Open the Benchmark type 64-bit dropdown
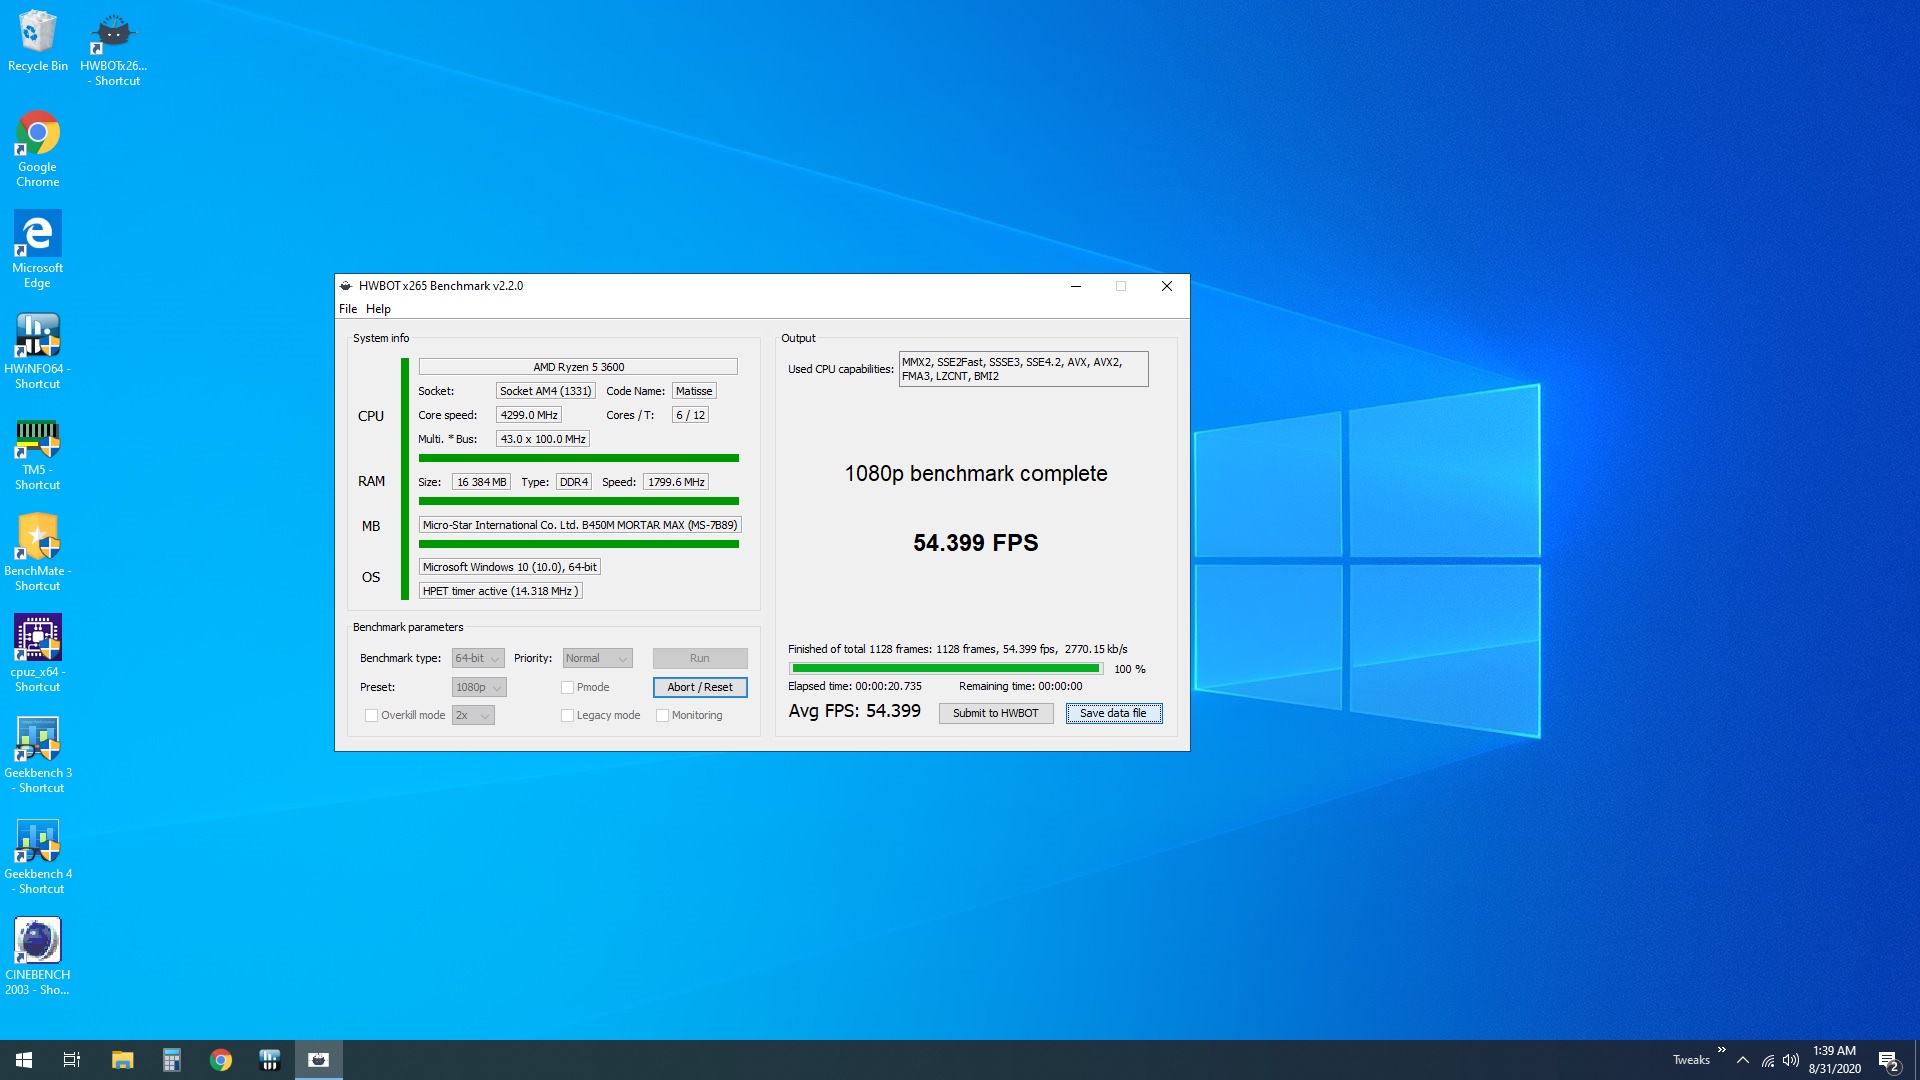 coord(478,658)
